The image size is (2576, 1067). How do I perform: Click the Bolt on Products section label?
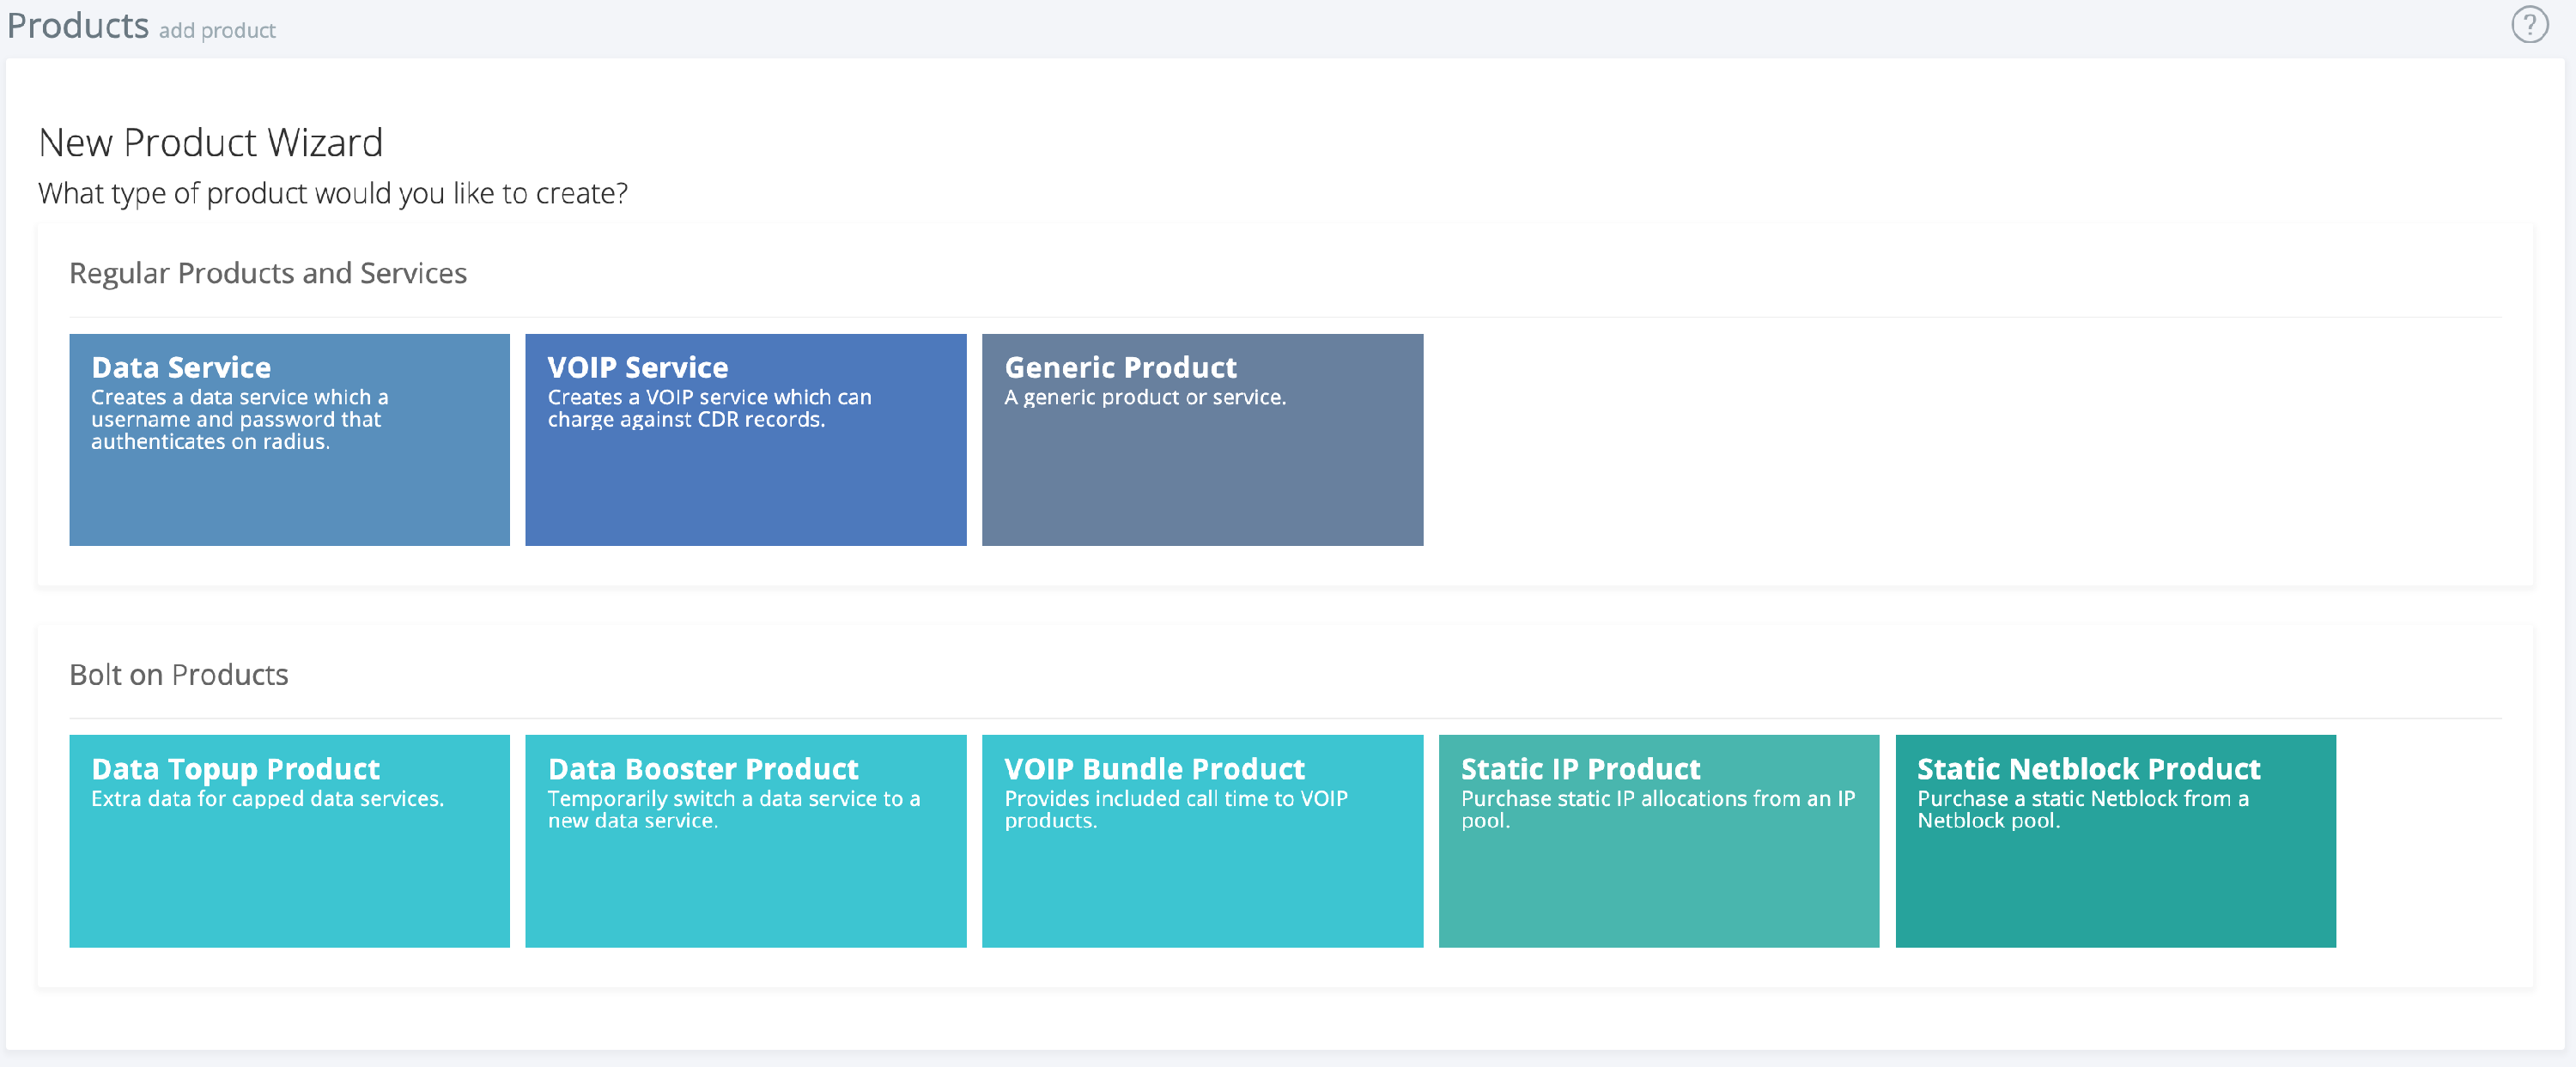(178, 674)
